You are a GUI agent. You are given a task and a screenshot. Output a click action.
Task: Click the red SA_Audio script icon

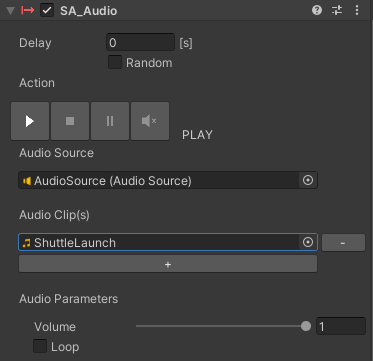tap(28, 11)
